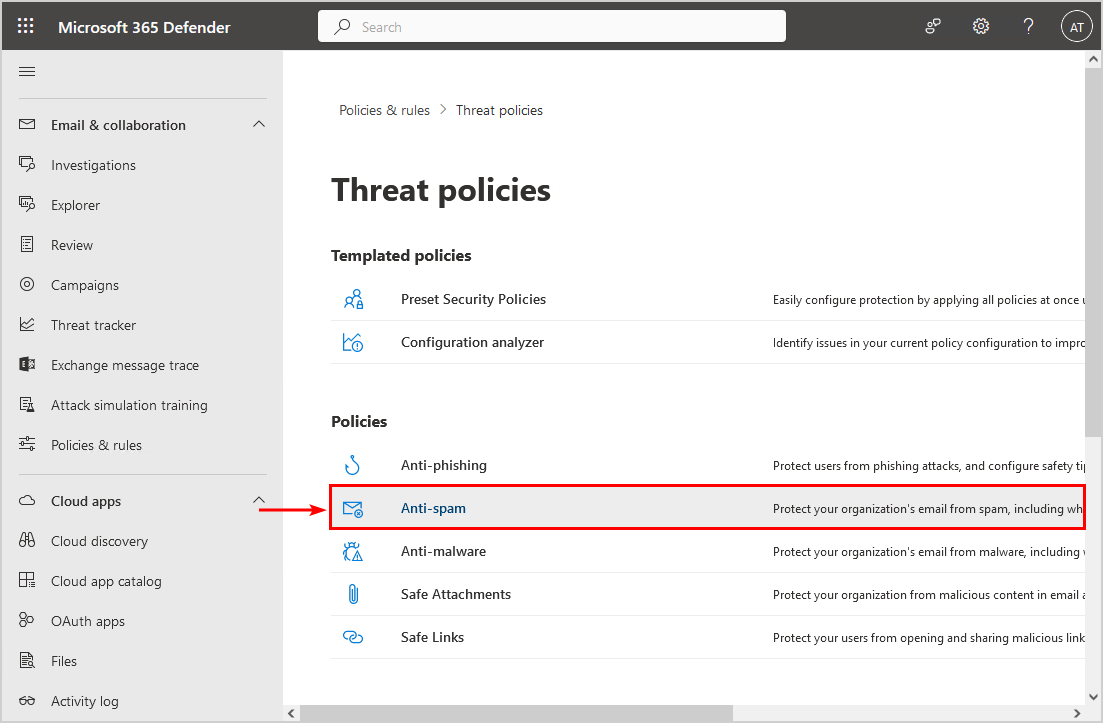This screenshot has height=723, width=1103.
Task: Click the Anti-malware bug icon
Action: coord(352,551)
